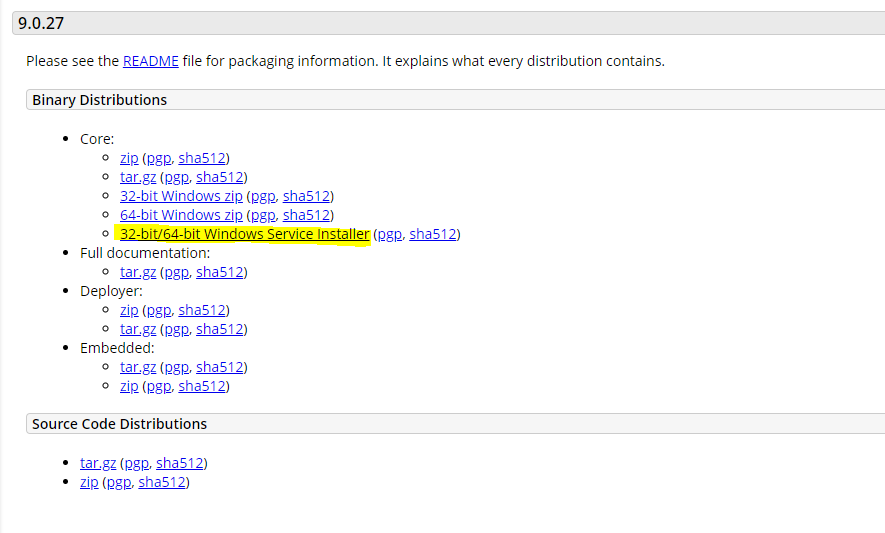Download Full documentation tar.gz
Image resolution: width=885 pixels, height=533 pixels.
pos(138,272)
